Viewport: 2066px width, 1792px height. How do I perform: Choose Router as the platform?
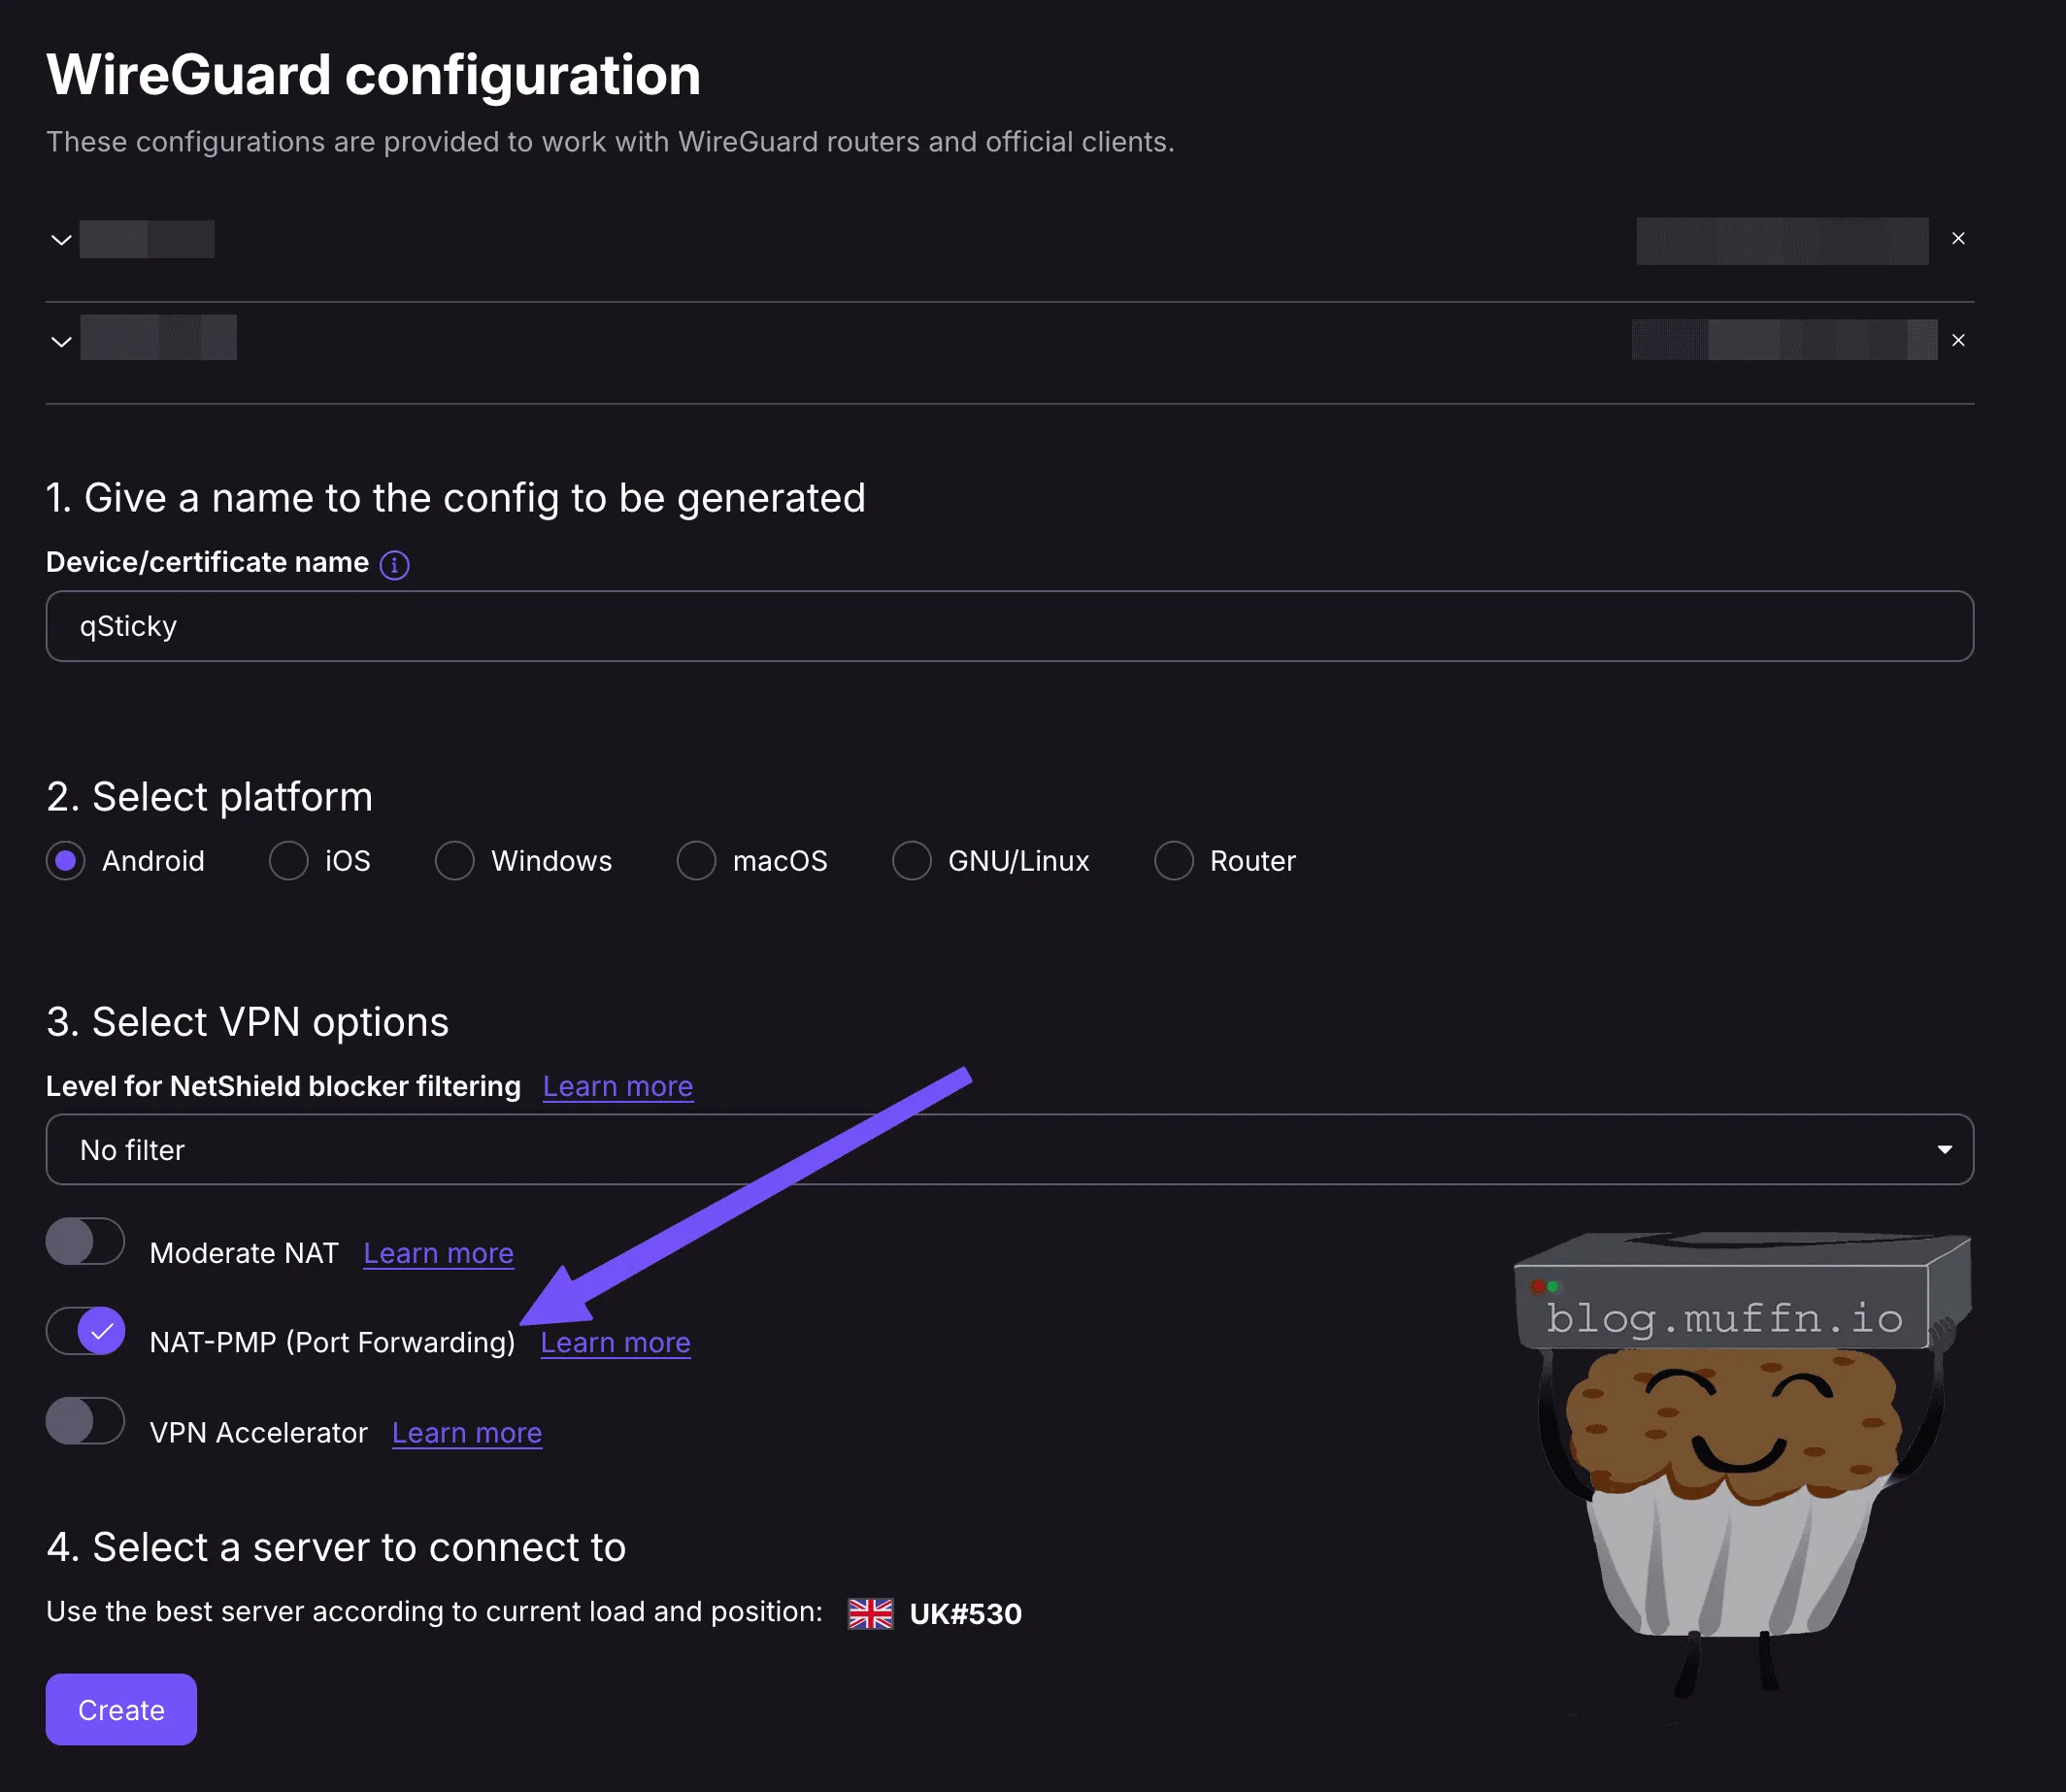[1173, 861]
